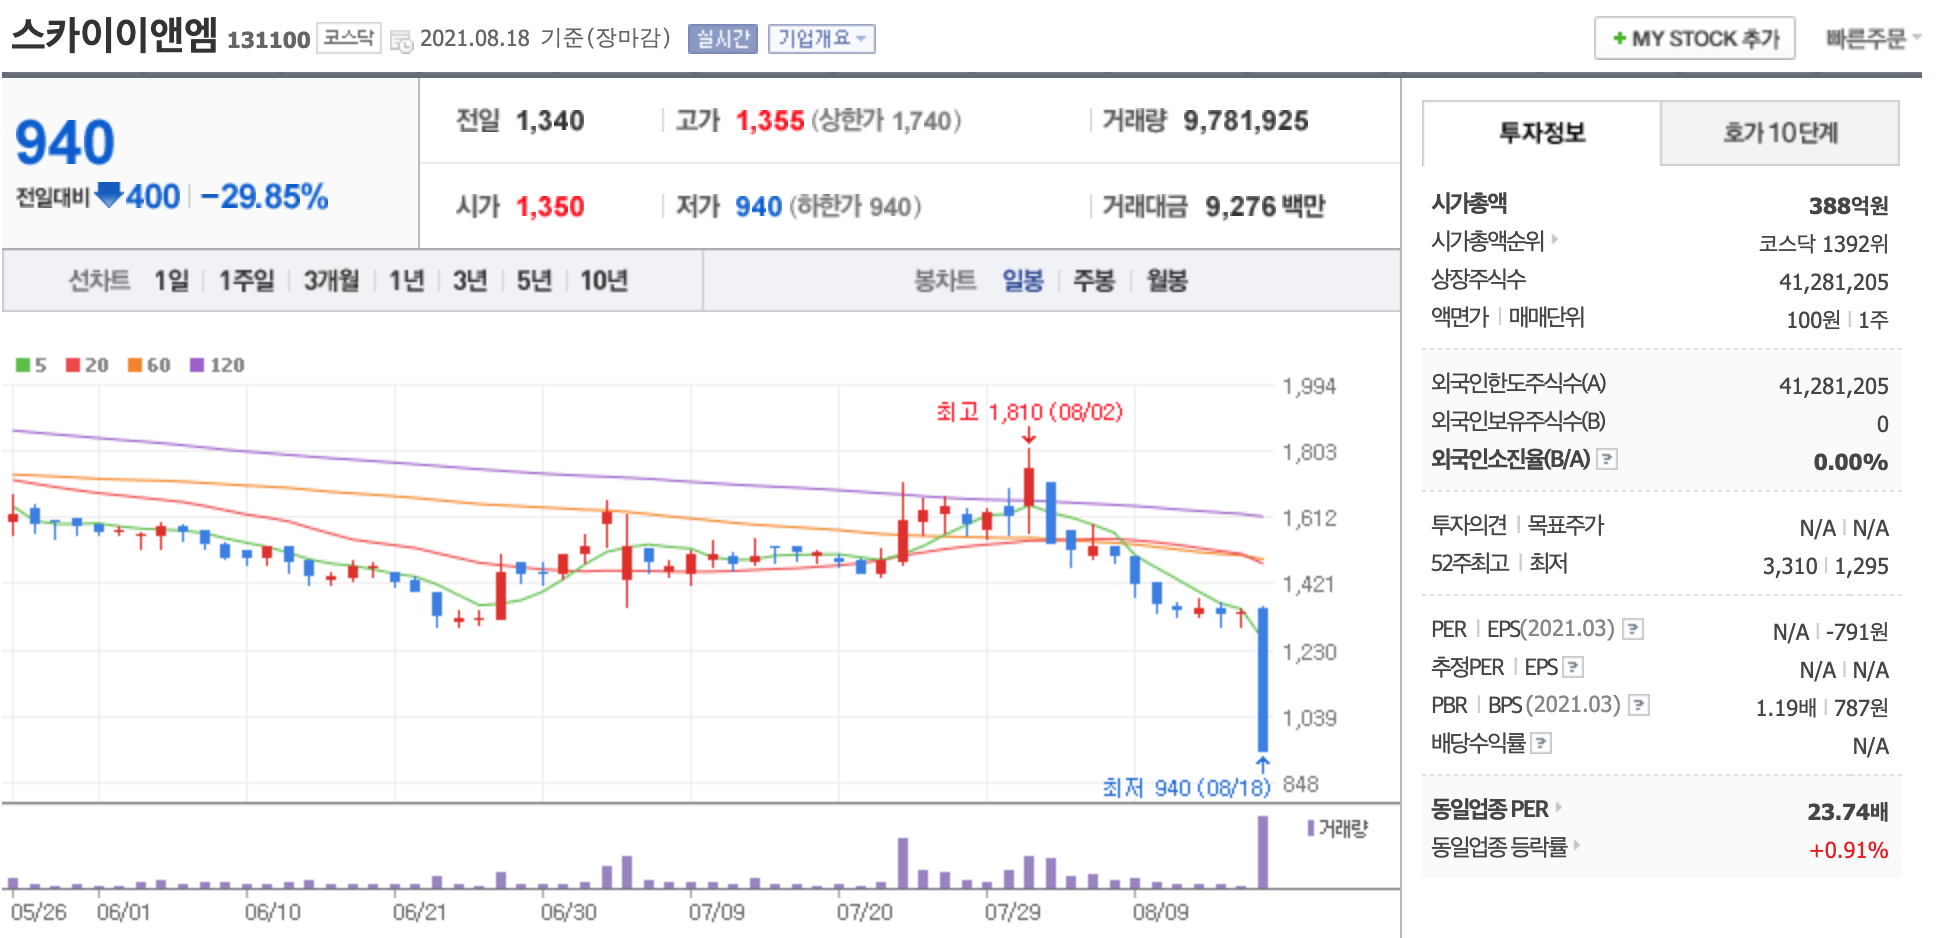Click the calendar icon beside the date
This screenshot has width=1938, height=938.
(401, 41)
